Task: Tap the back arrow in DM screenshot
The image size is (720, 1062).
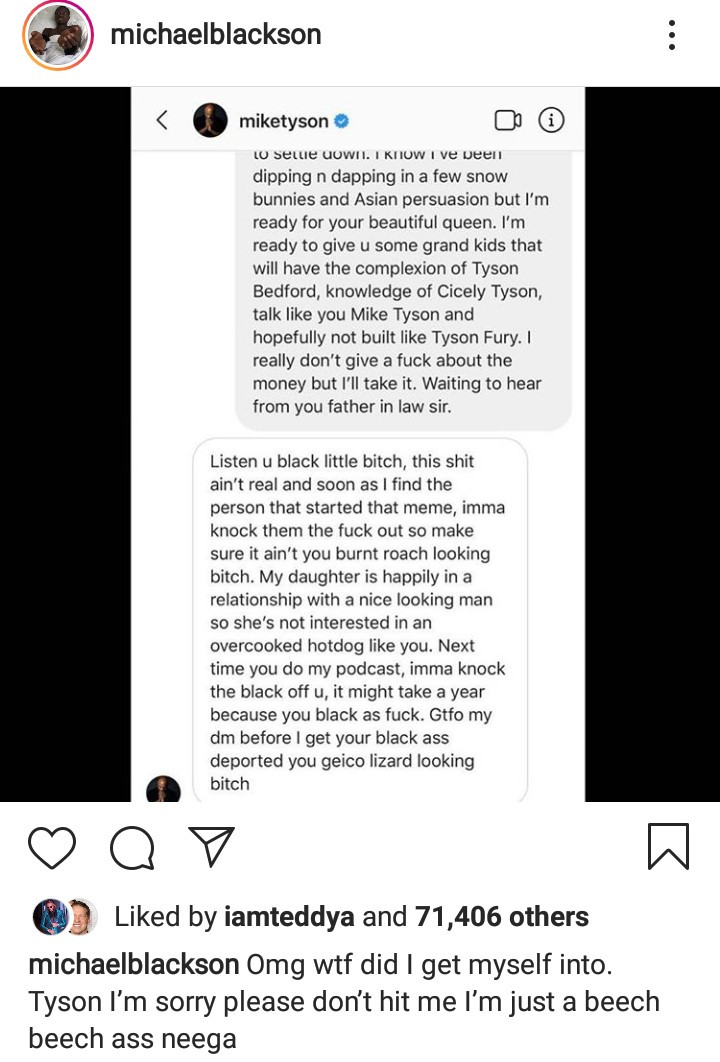Action: 162,121
